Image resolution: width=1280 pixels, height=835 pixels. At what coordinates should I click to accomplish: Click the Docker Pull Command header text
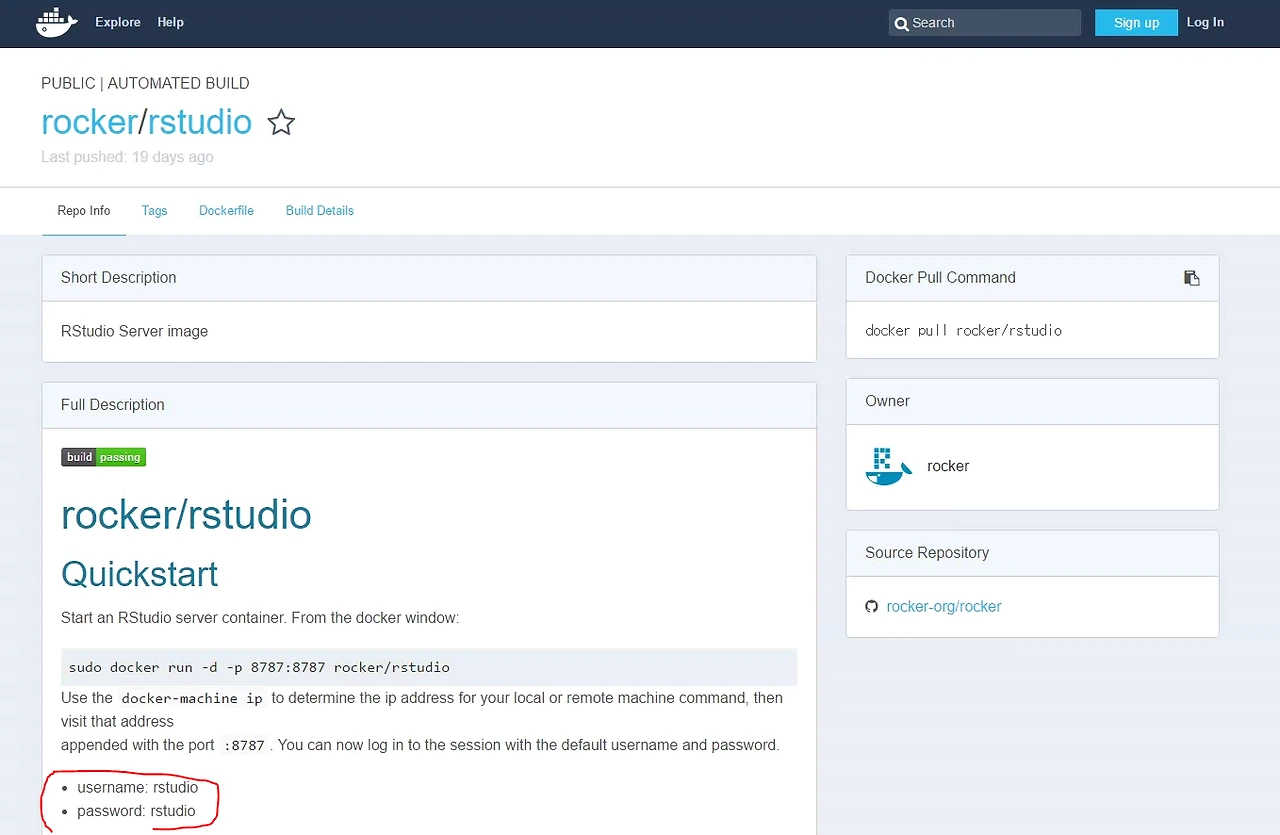click(x=940, y=278)
